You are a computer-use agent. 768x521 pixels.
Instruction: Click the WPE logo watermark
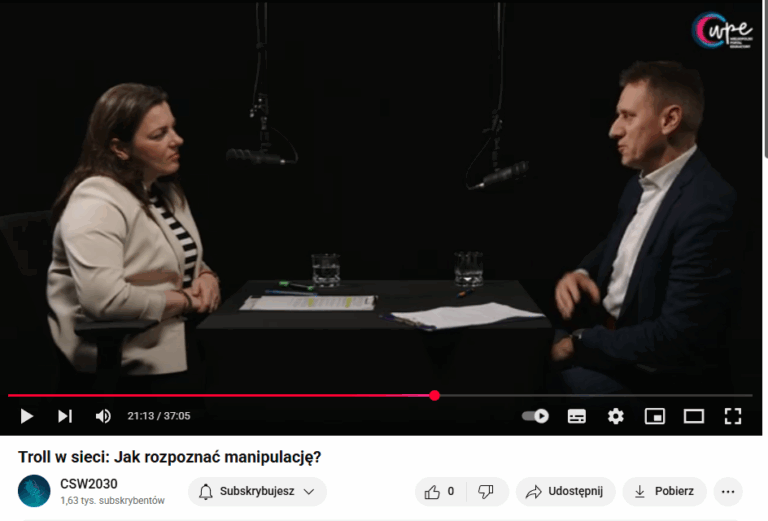pos(721,30)
